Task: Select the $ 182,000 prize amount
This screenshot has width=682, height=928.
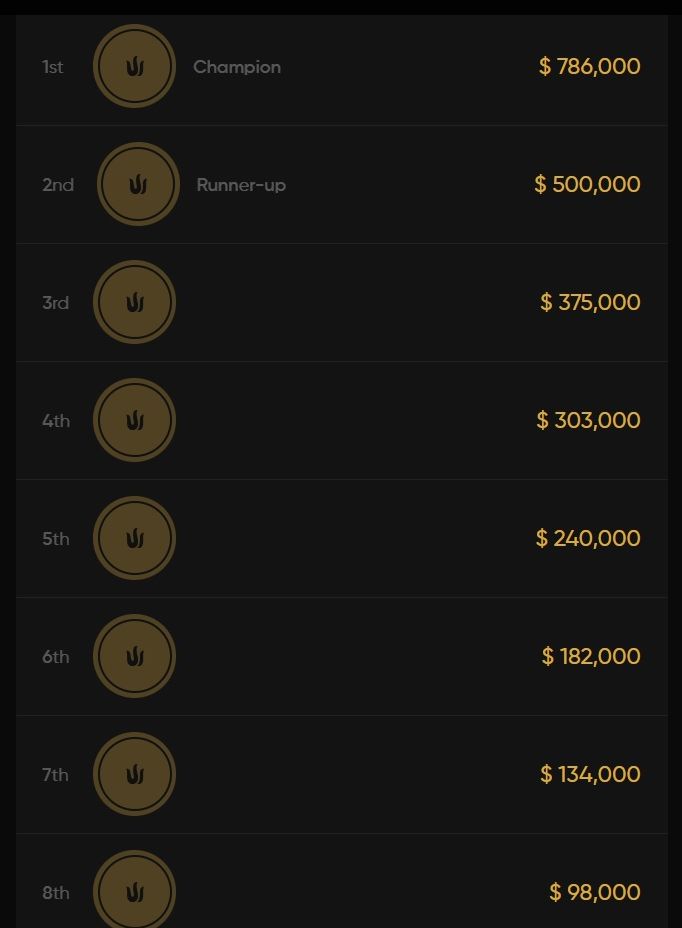Action: (591, 656)
